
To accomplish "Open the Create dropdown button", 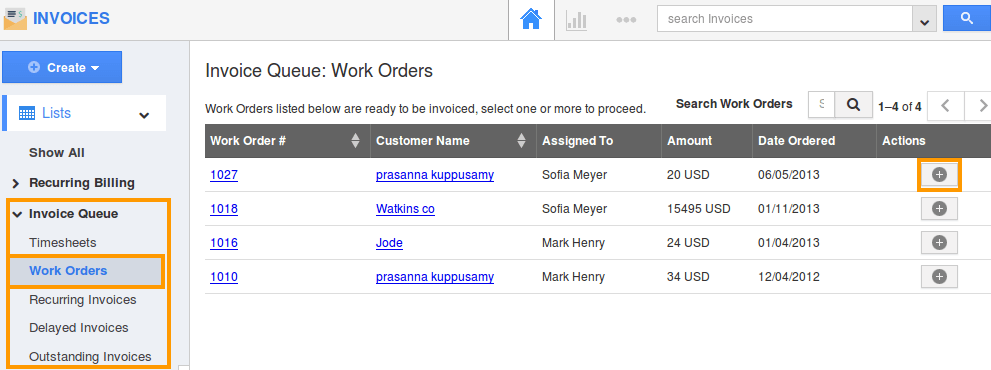I will click(62, 67).
